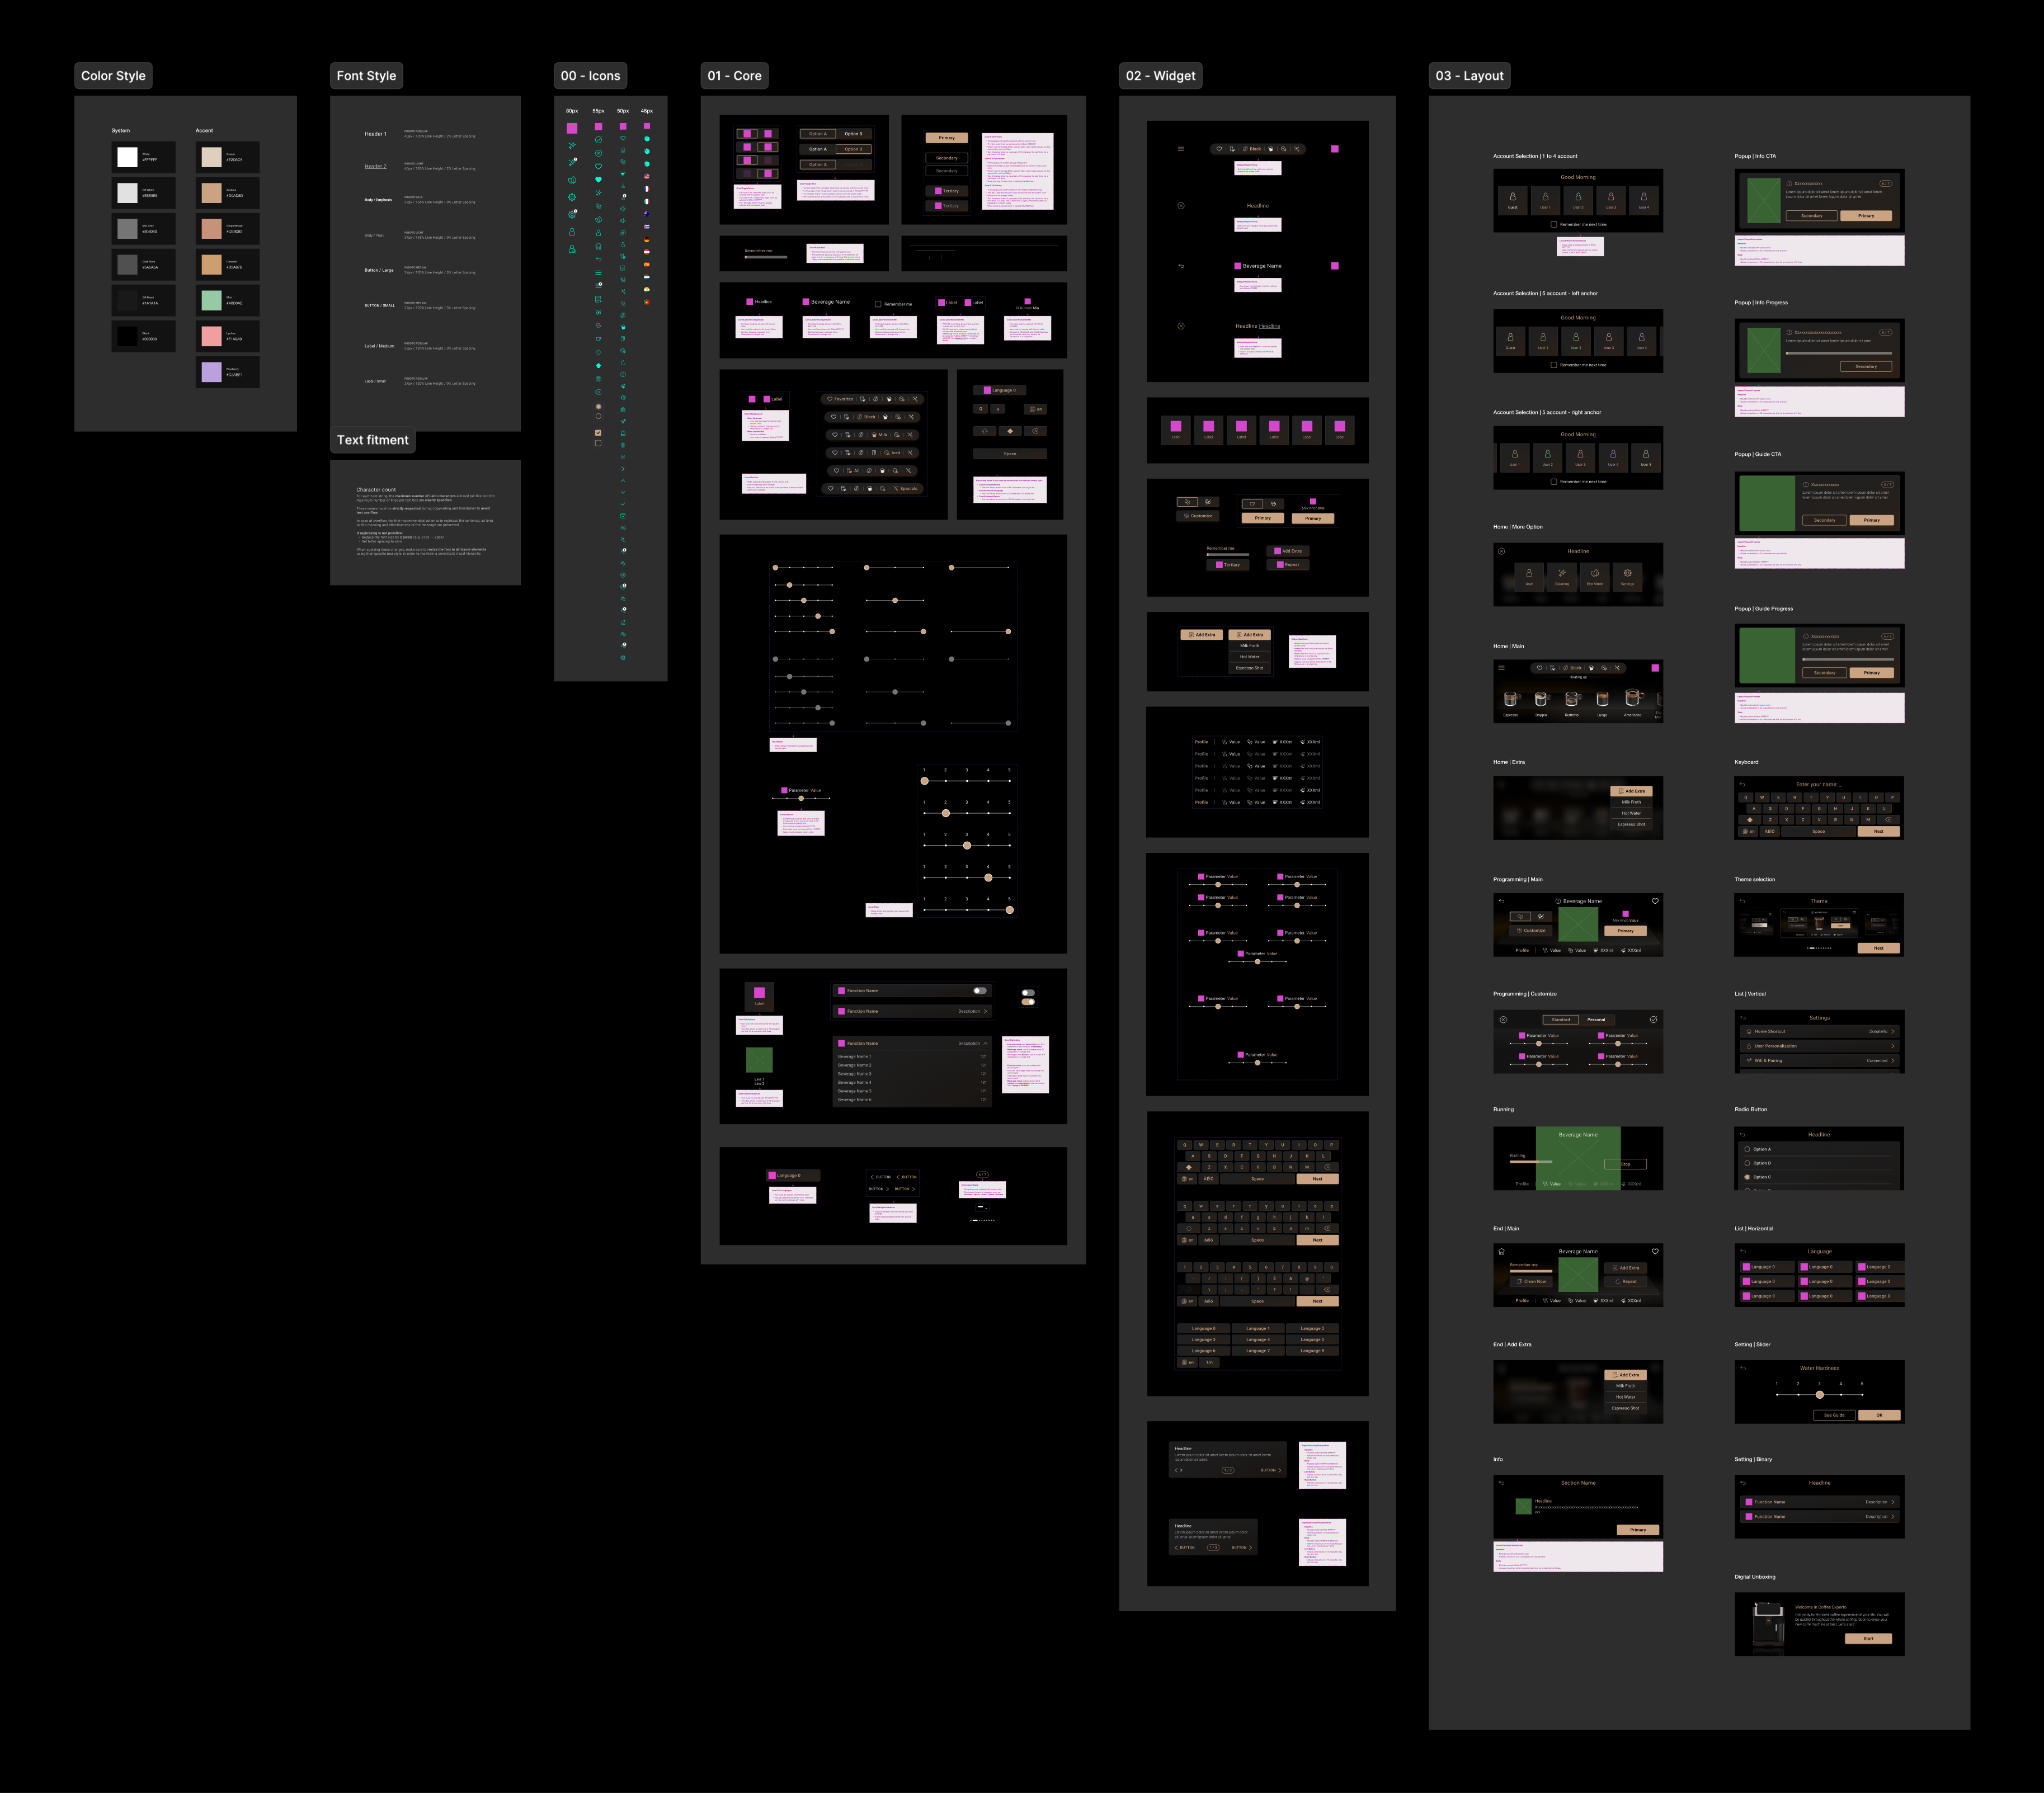Toggle the Function Name switch in Core
The width and height of the screenshot is (2044, 1793).
coord(980,991)
